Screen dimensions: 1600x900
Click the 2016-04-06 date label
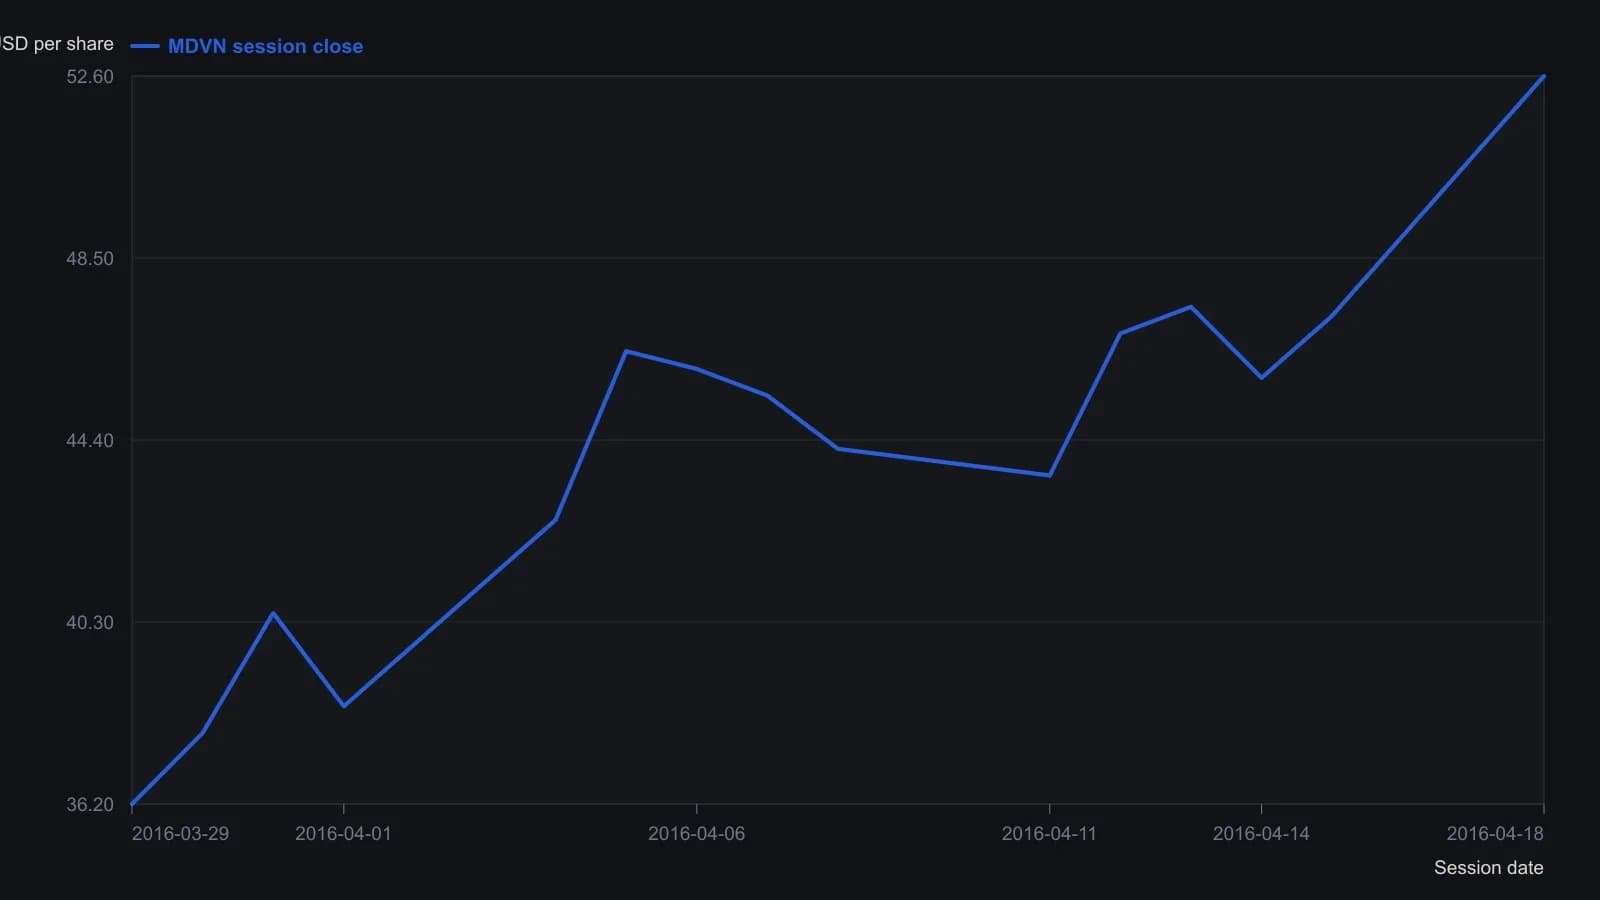[x=696, y=834]
